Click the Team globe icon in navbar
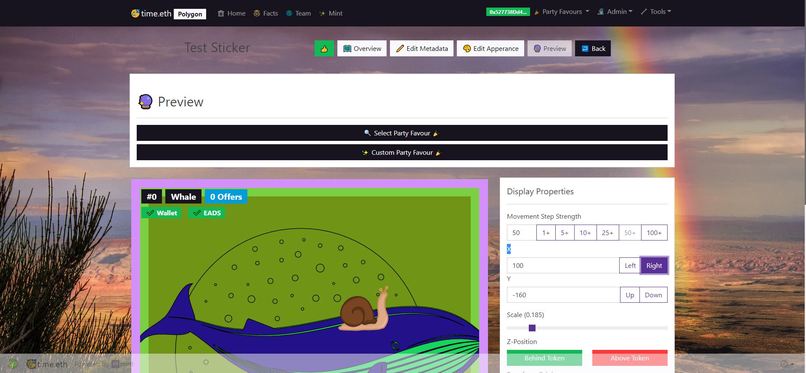Image resolution: width=806 pixels, height=373 pixels. point(289,13)
